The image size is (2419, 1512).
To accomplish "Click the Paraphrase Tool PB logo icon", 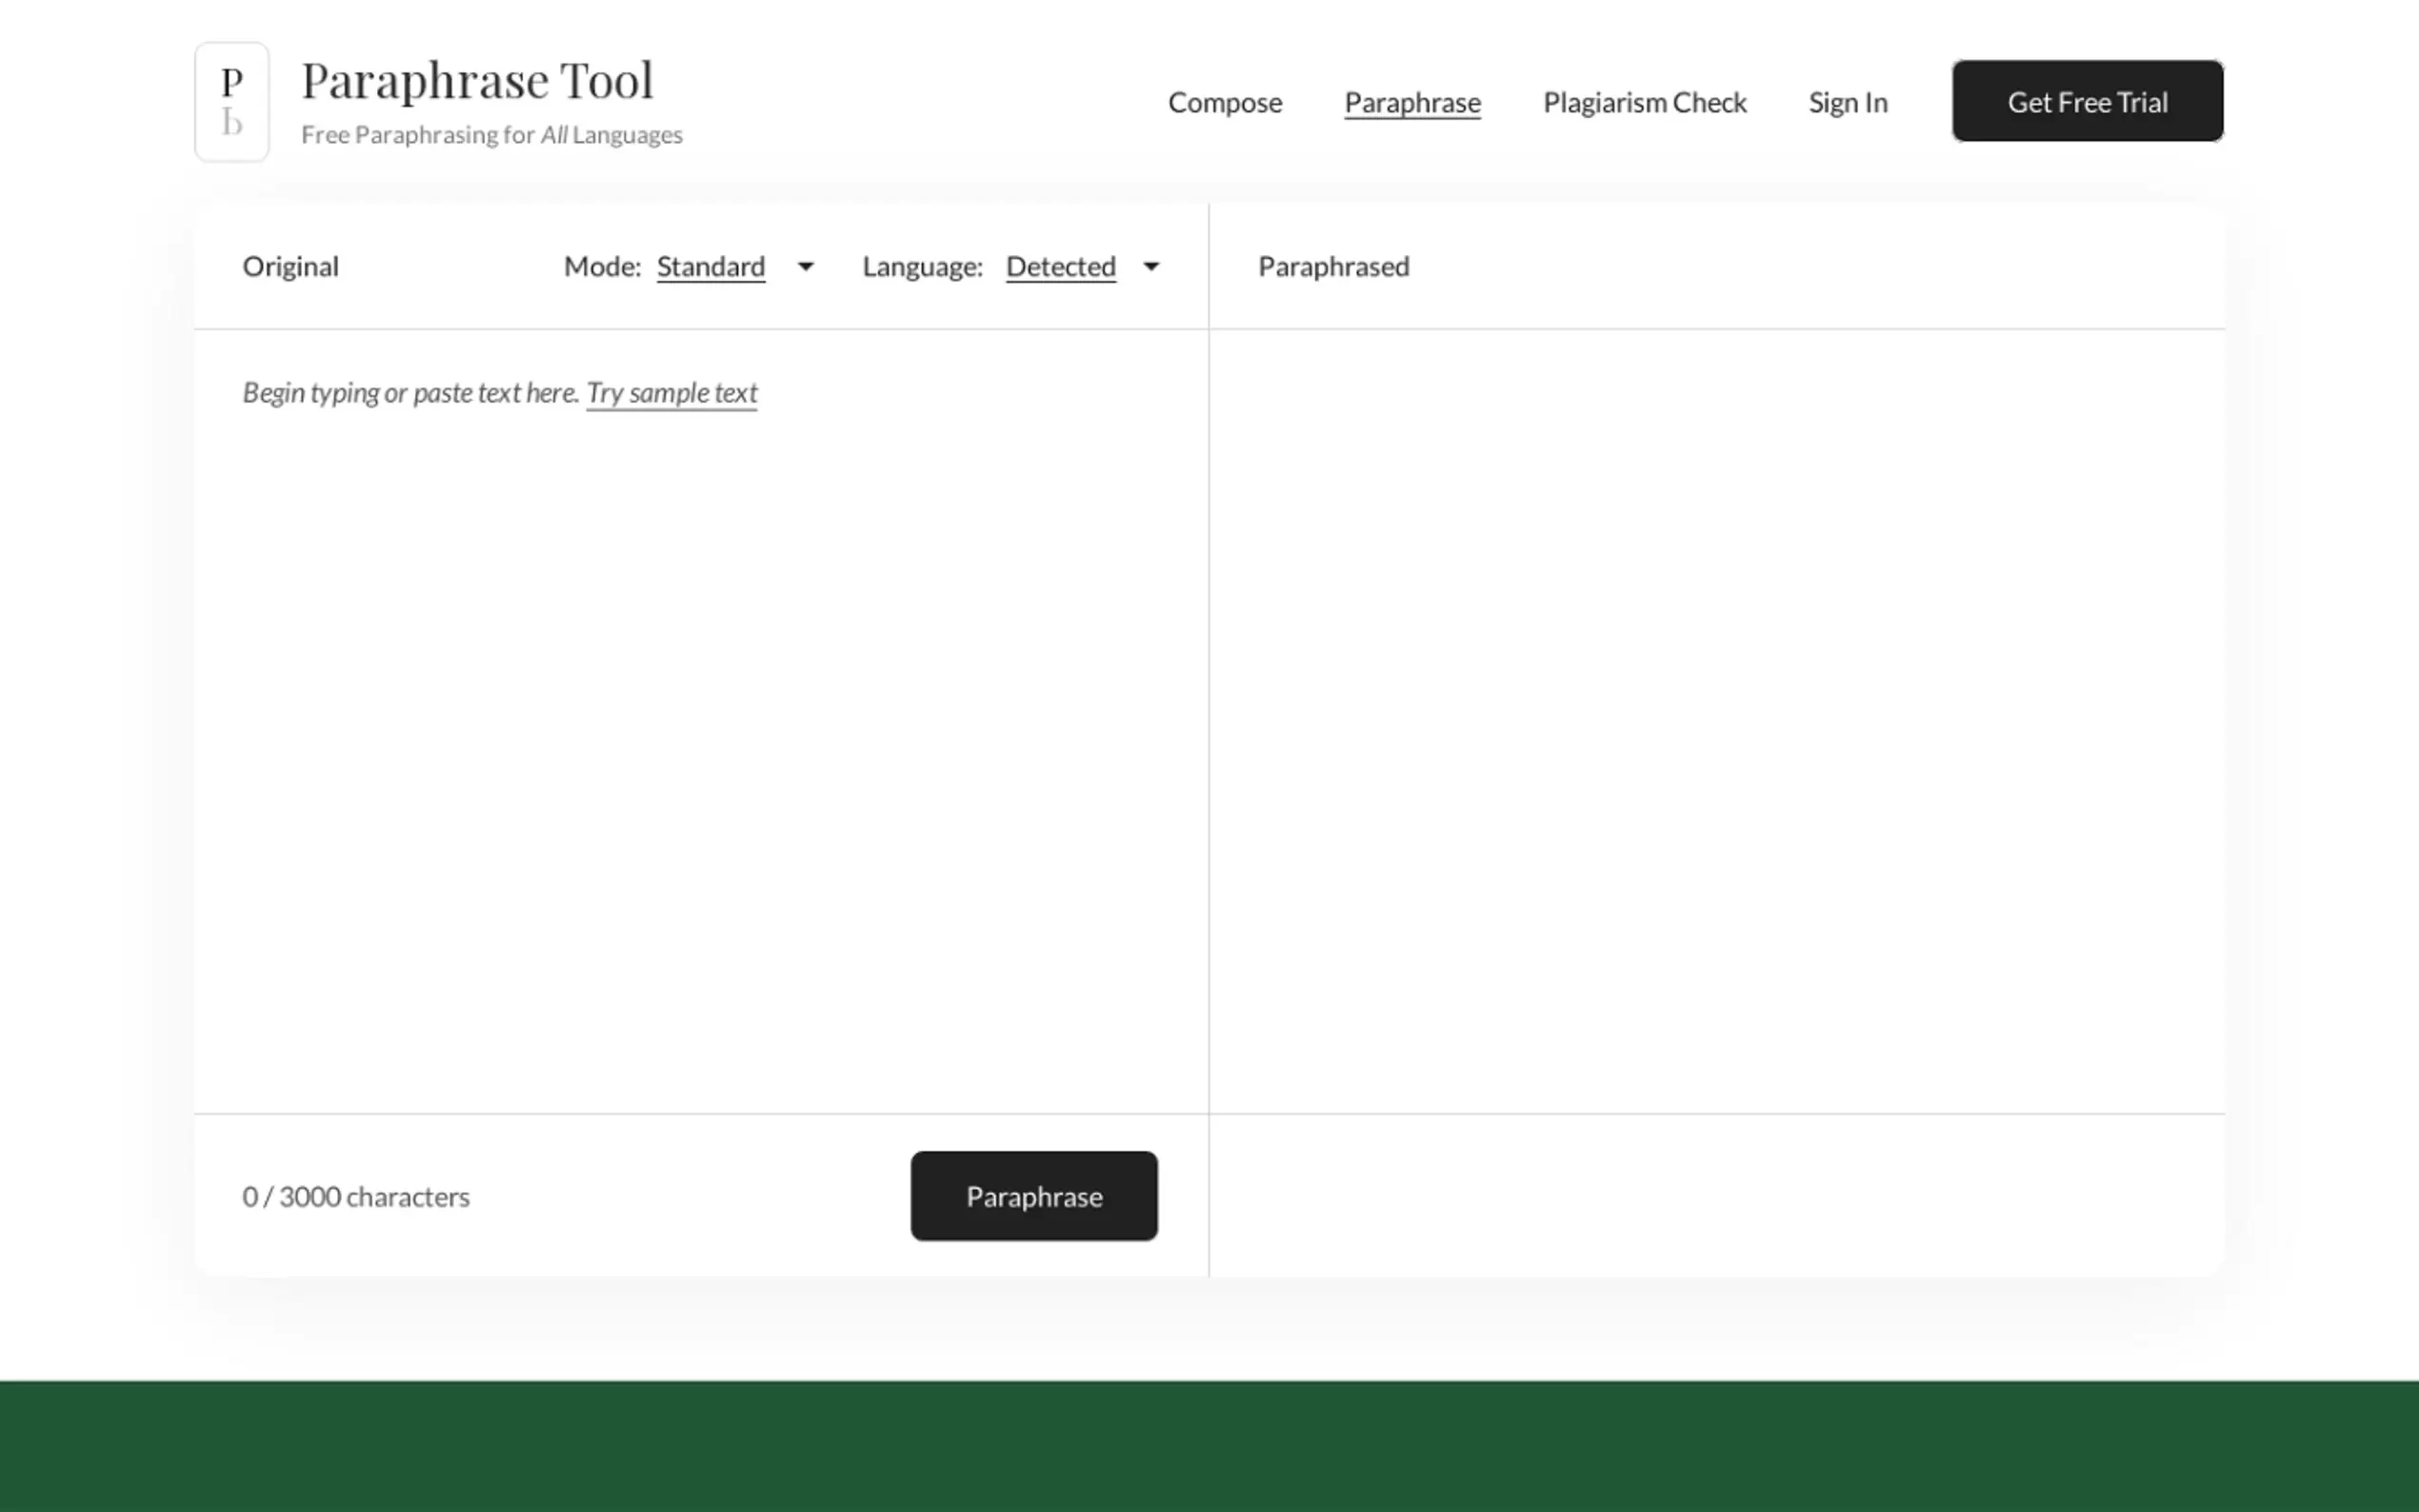I will pos(232,102).
